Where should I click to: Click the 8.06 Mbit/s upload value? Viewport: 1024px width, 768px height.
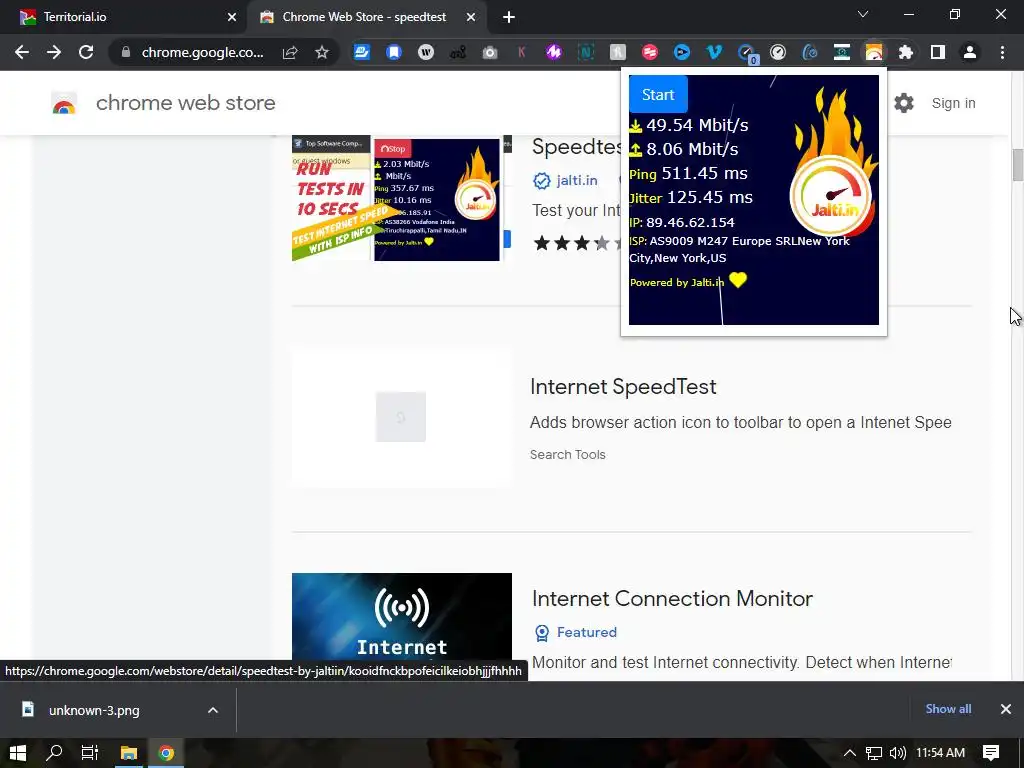[x=692, y=149]
